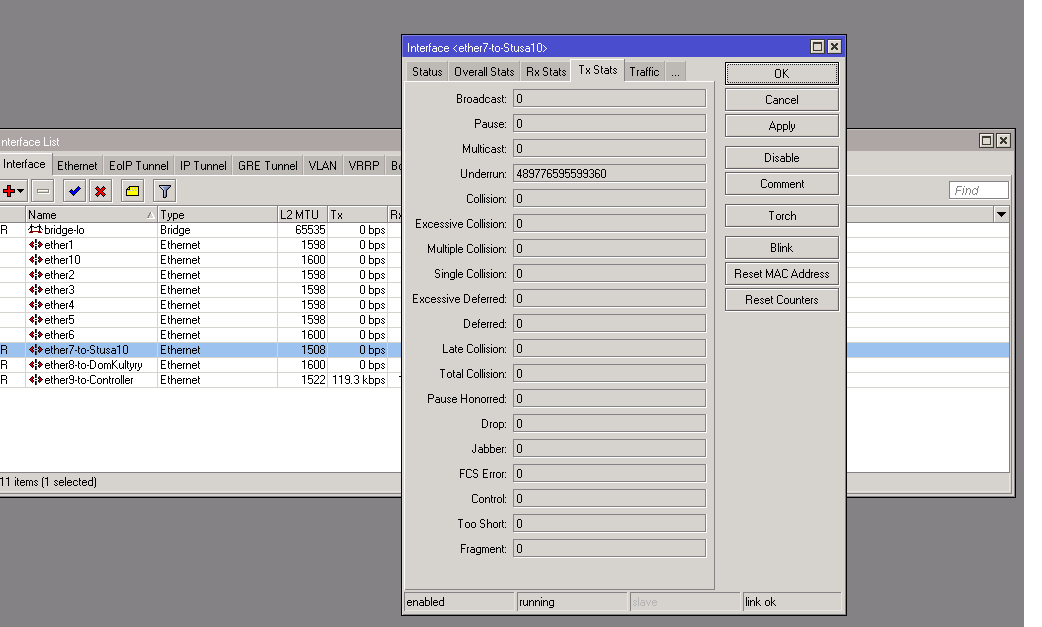Switch to the Rx Stats tab

pyautogui.click(x=546, y=72)
